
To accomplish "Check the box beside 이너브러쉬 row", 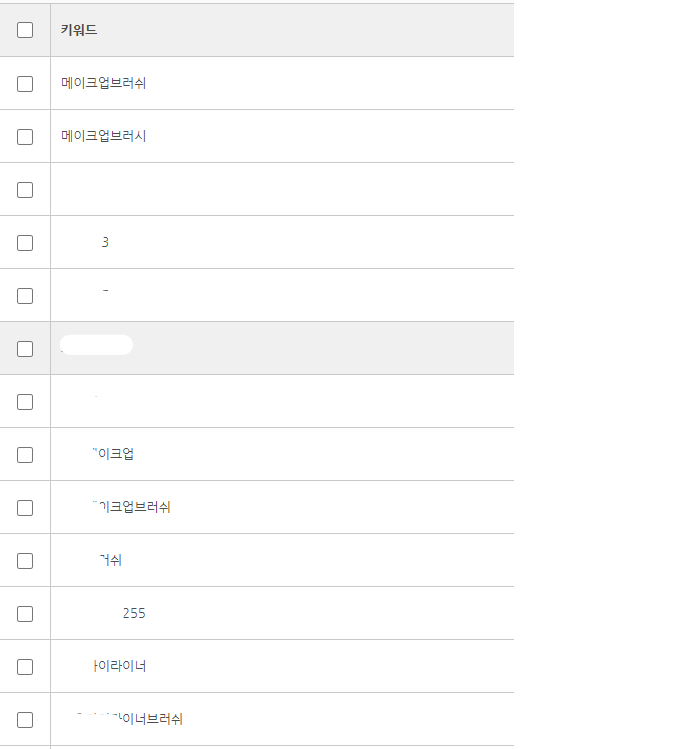I will (x=25, y=720).
